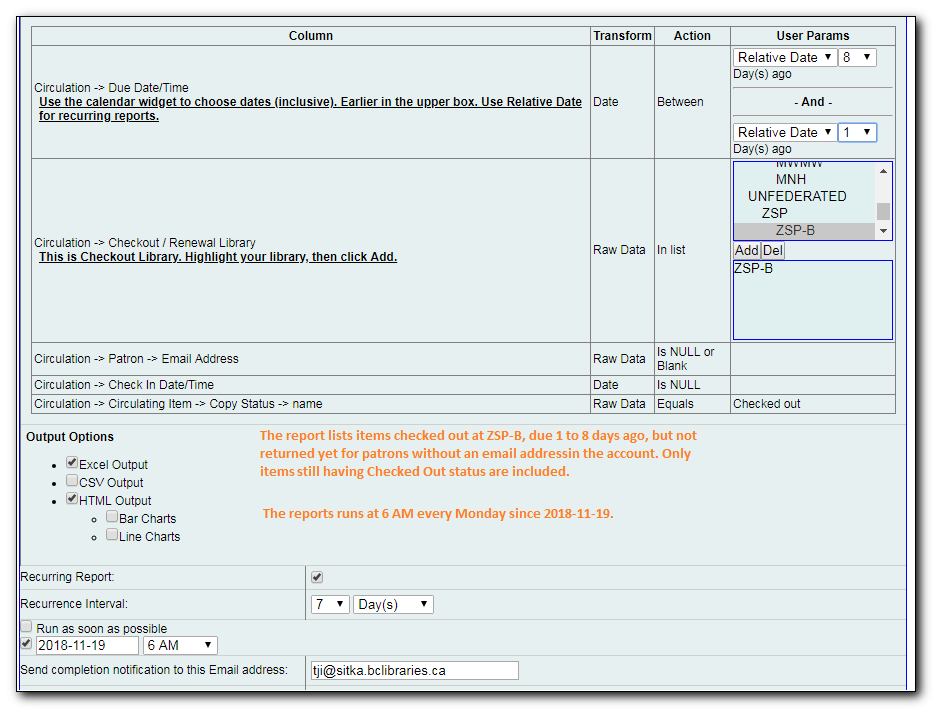933x709 pixels.
Task: Check Run as soon as possible
Action: [27, 627]
